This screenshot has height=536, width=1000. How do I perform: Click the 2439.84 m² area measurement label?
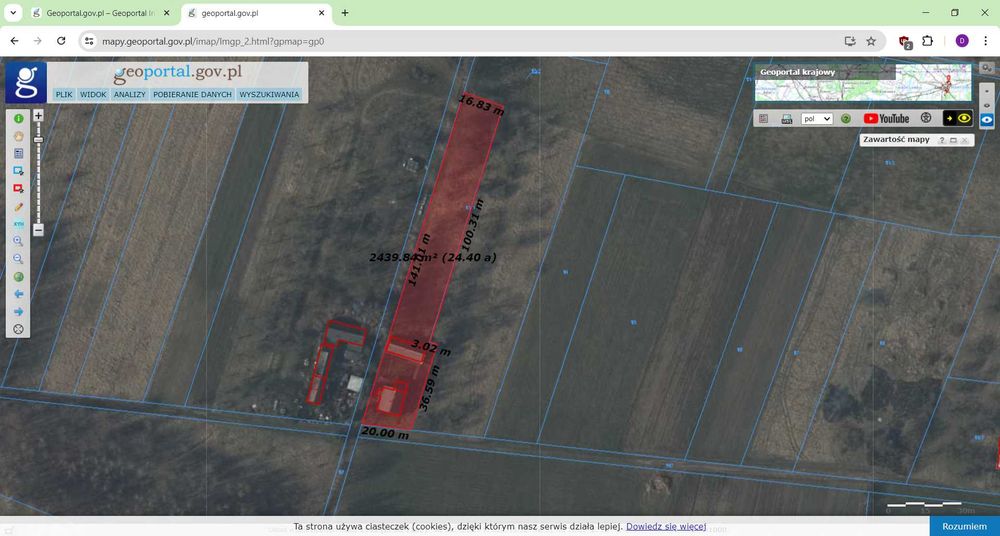(x=432, y=257)
